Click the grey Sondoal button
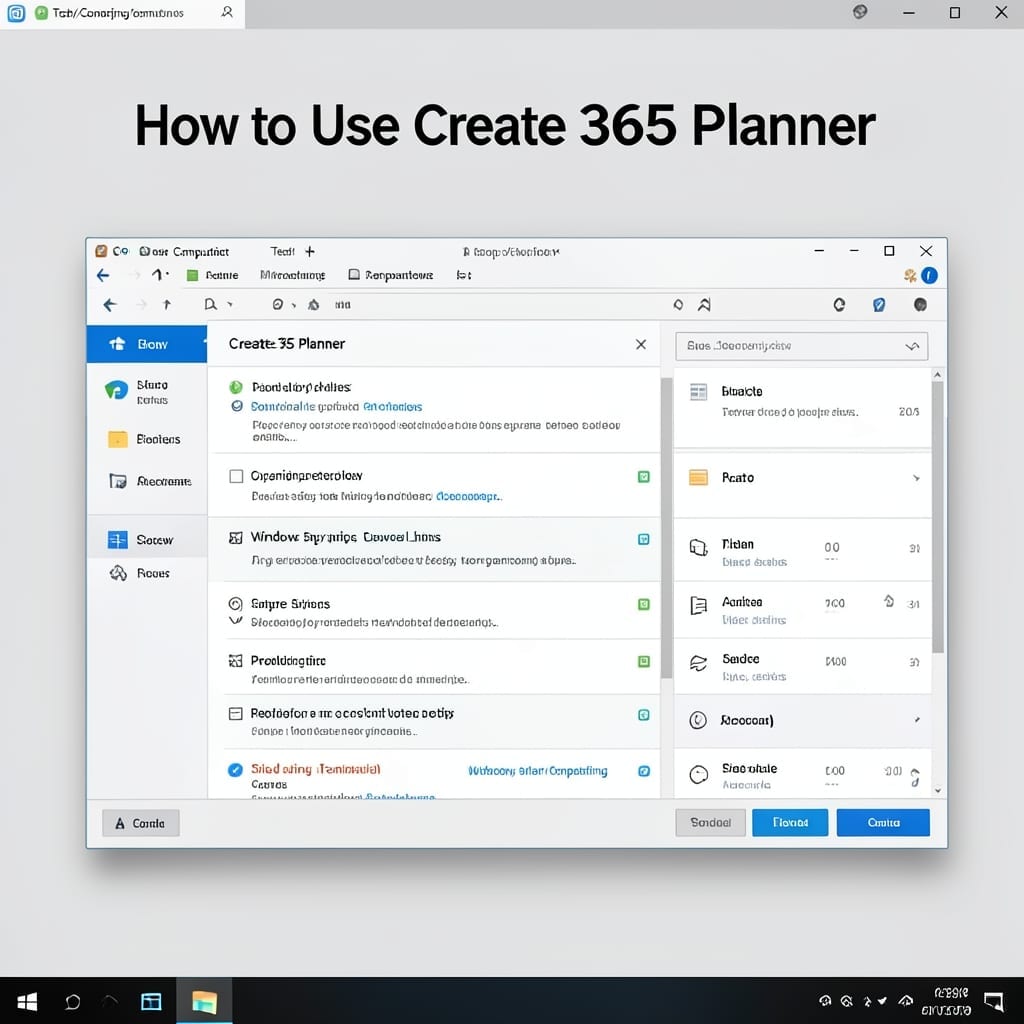 click(x=710, y=822)
